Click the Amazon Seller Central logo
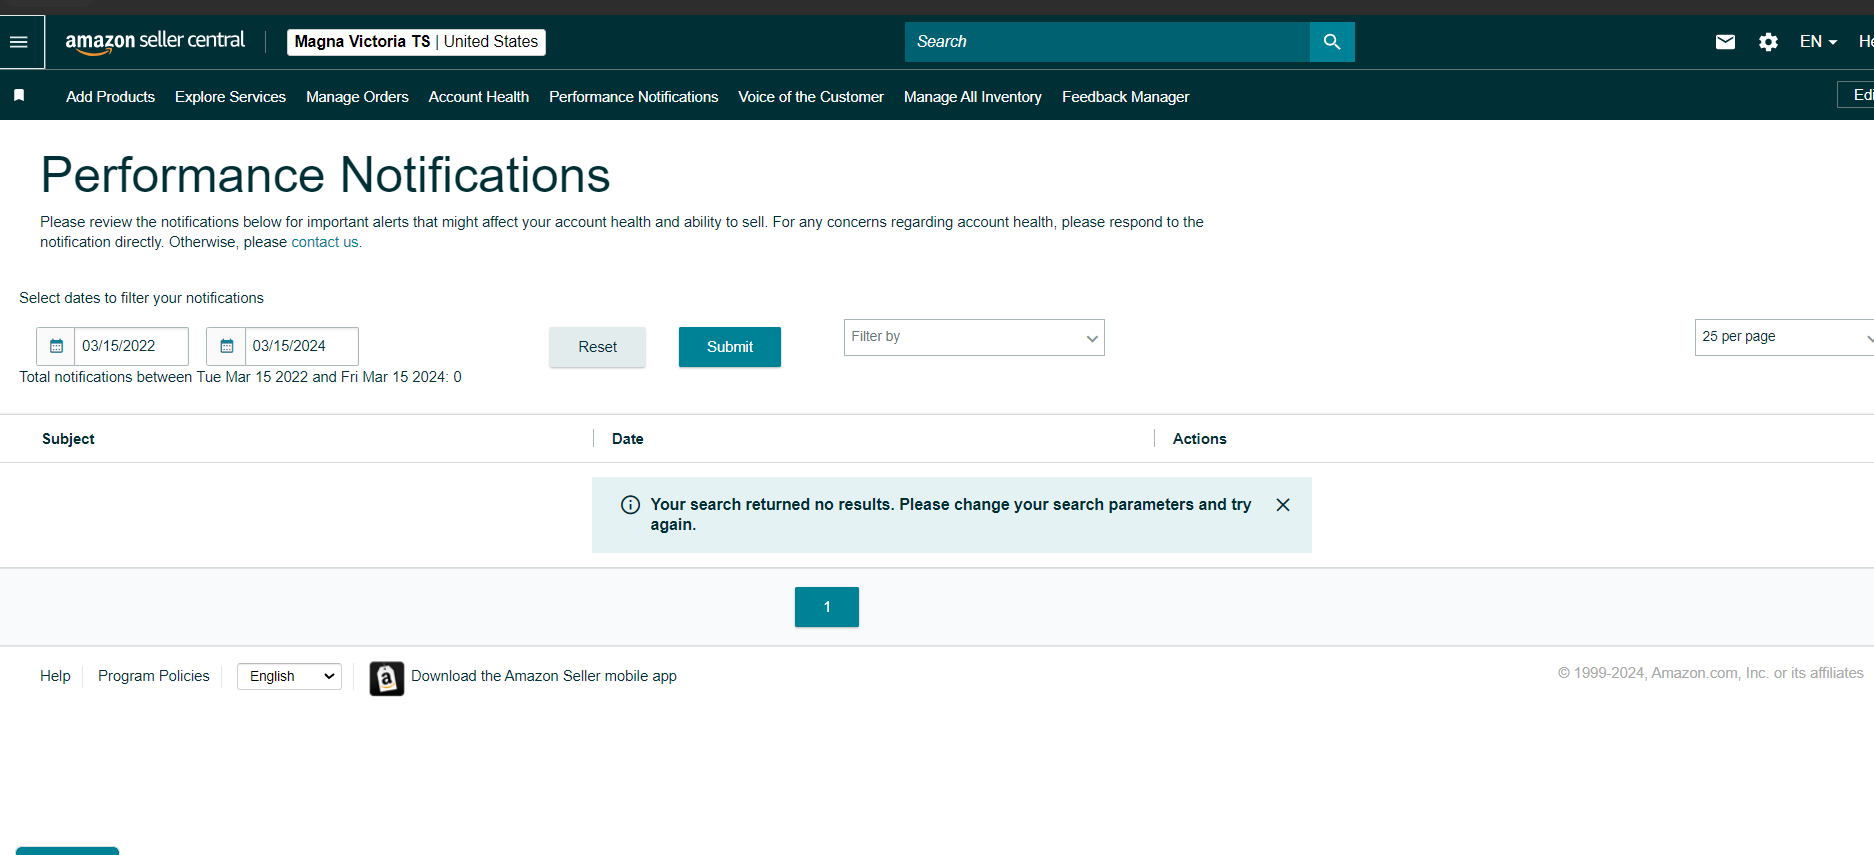 155,42
